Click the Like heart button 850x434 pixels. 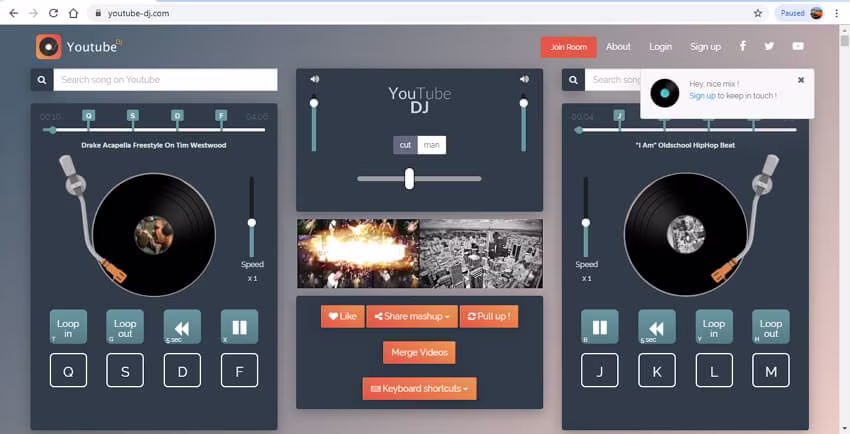point(343,316)
